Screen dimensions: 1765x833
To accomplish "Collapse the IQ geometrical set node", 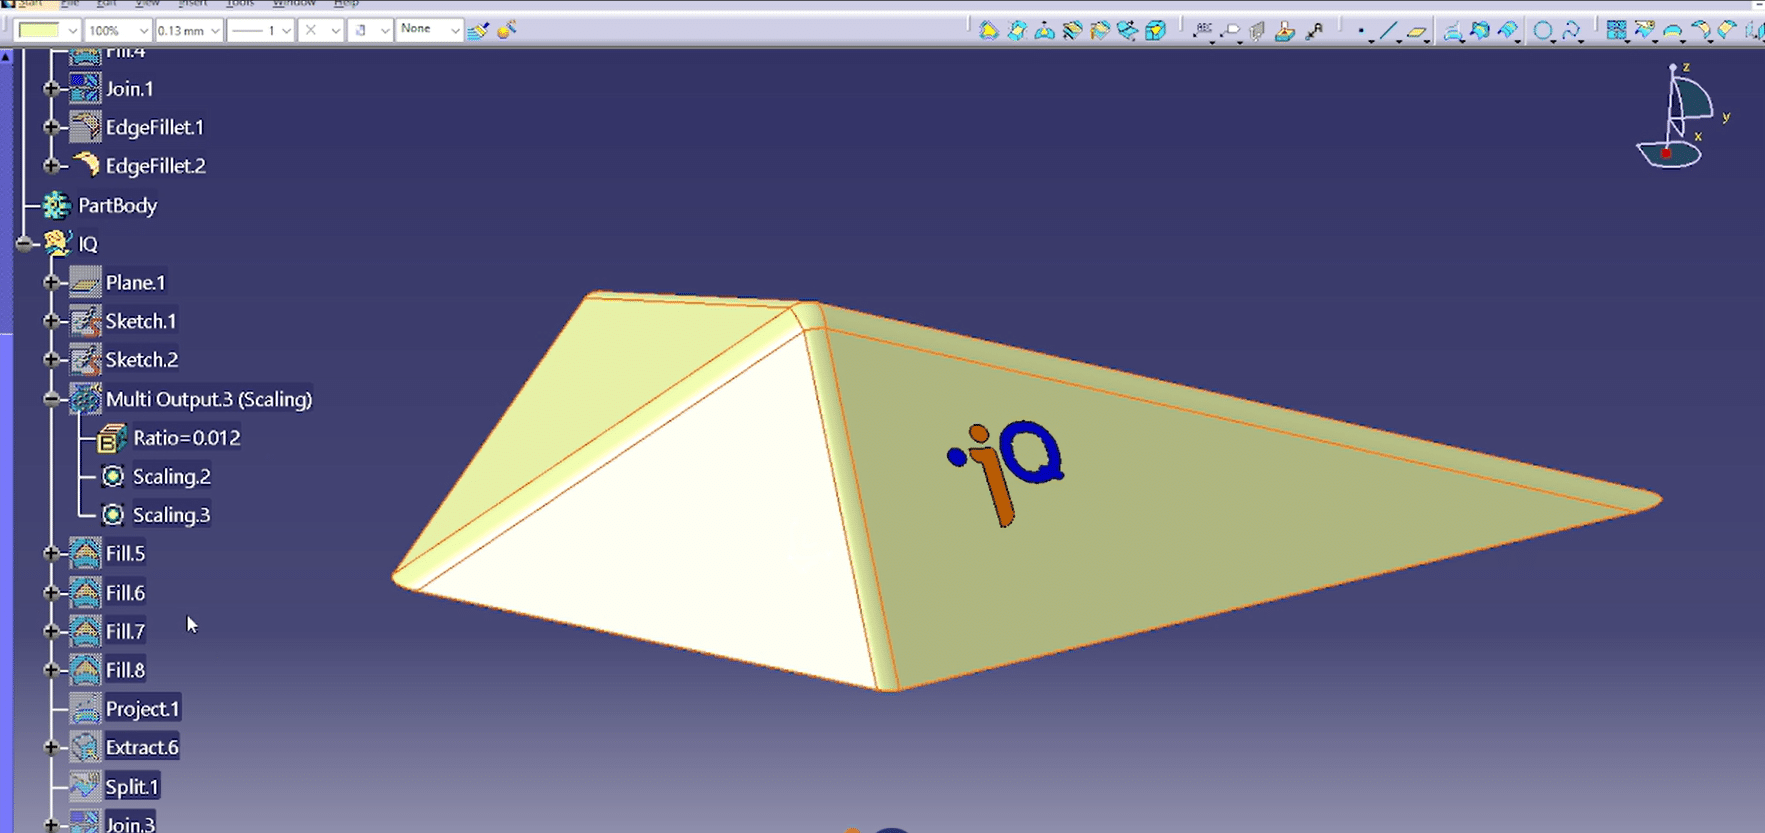I will pyautogui.click(x=24, y=243).
